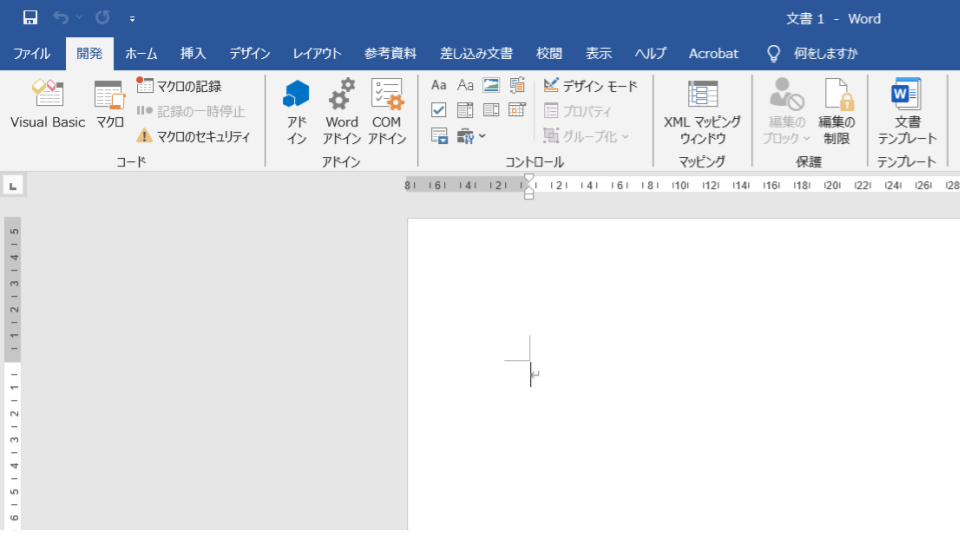Click the vertical ruler on the left

[x=13, y=373]
